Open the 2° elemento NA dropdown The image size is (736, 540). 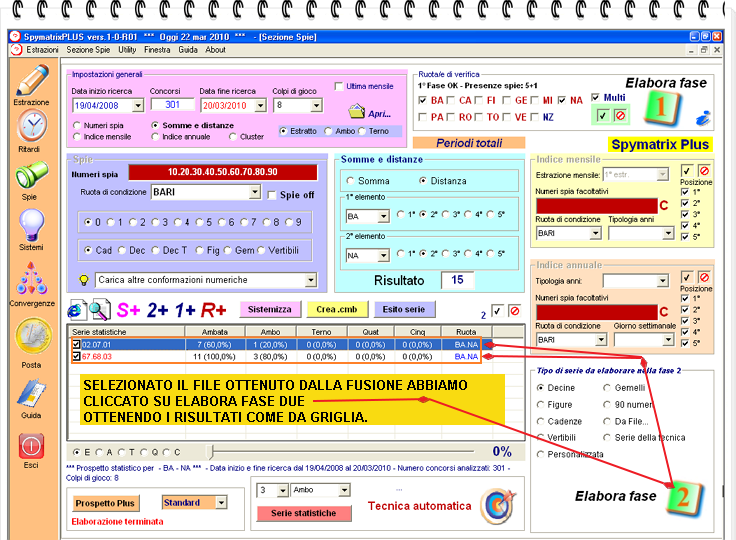coord(384,255)
